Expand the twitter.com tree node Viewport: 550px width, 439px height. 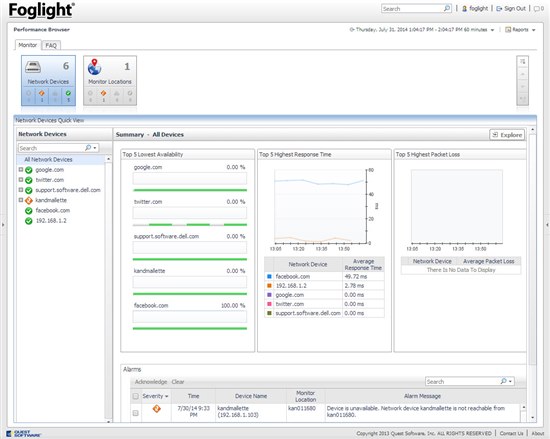click(x=21, y=180)
